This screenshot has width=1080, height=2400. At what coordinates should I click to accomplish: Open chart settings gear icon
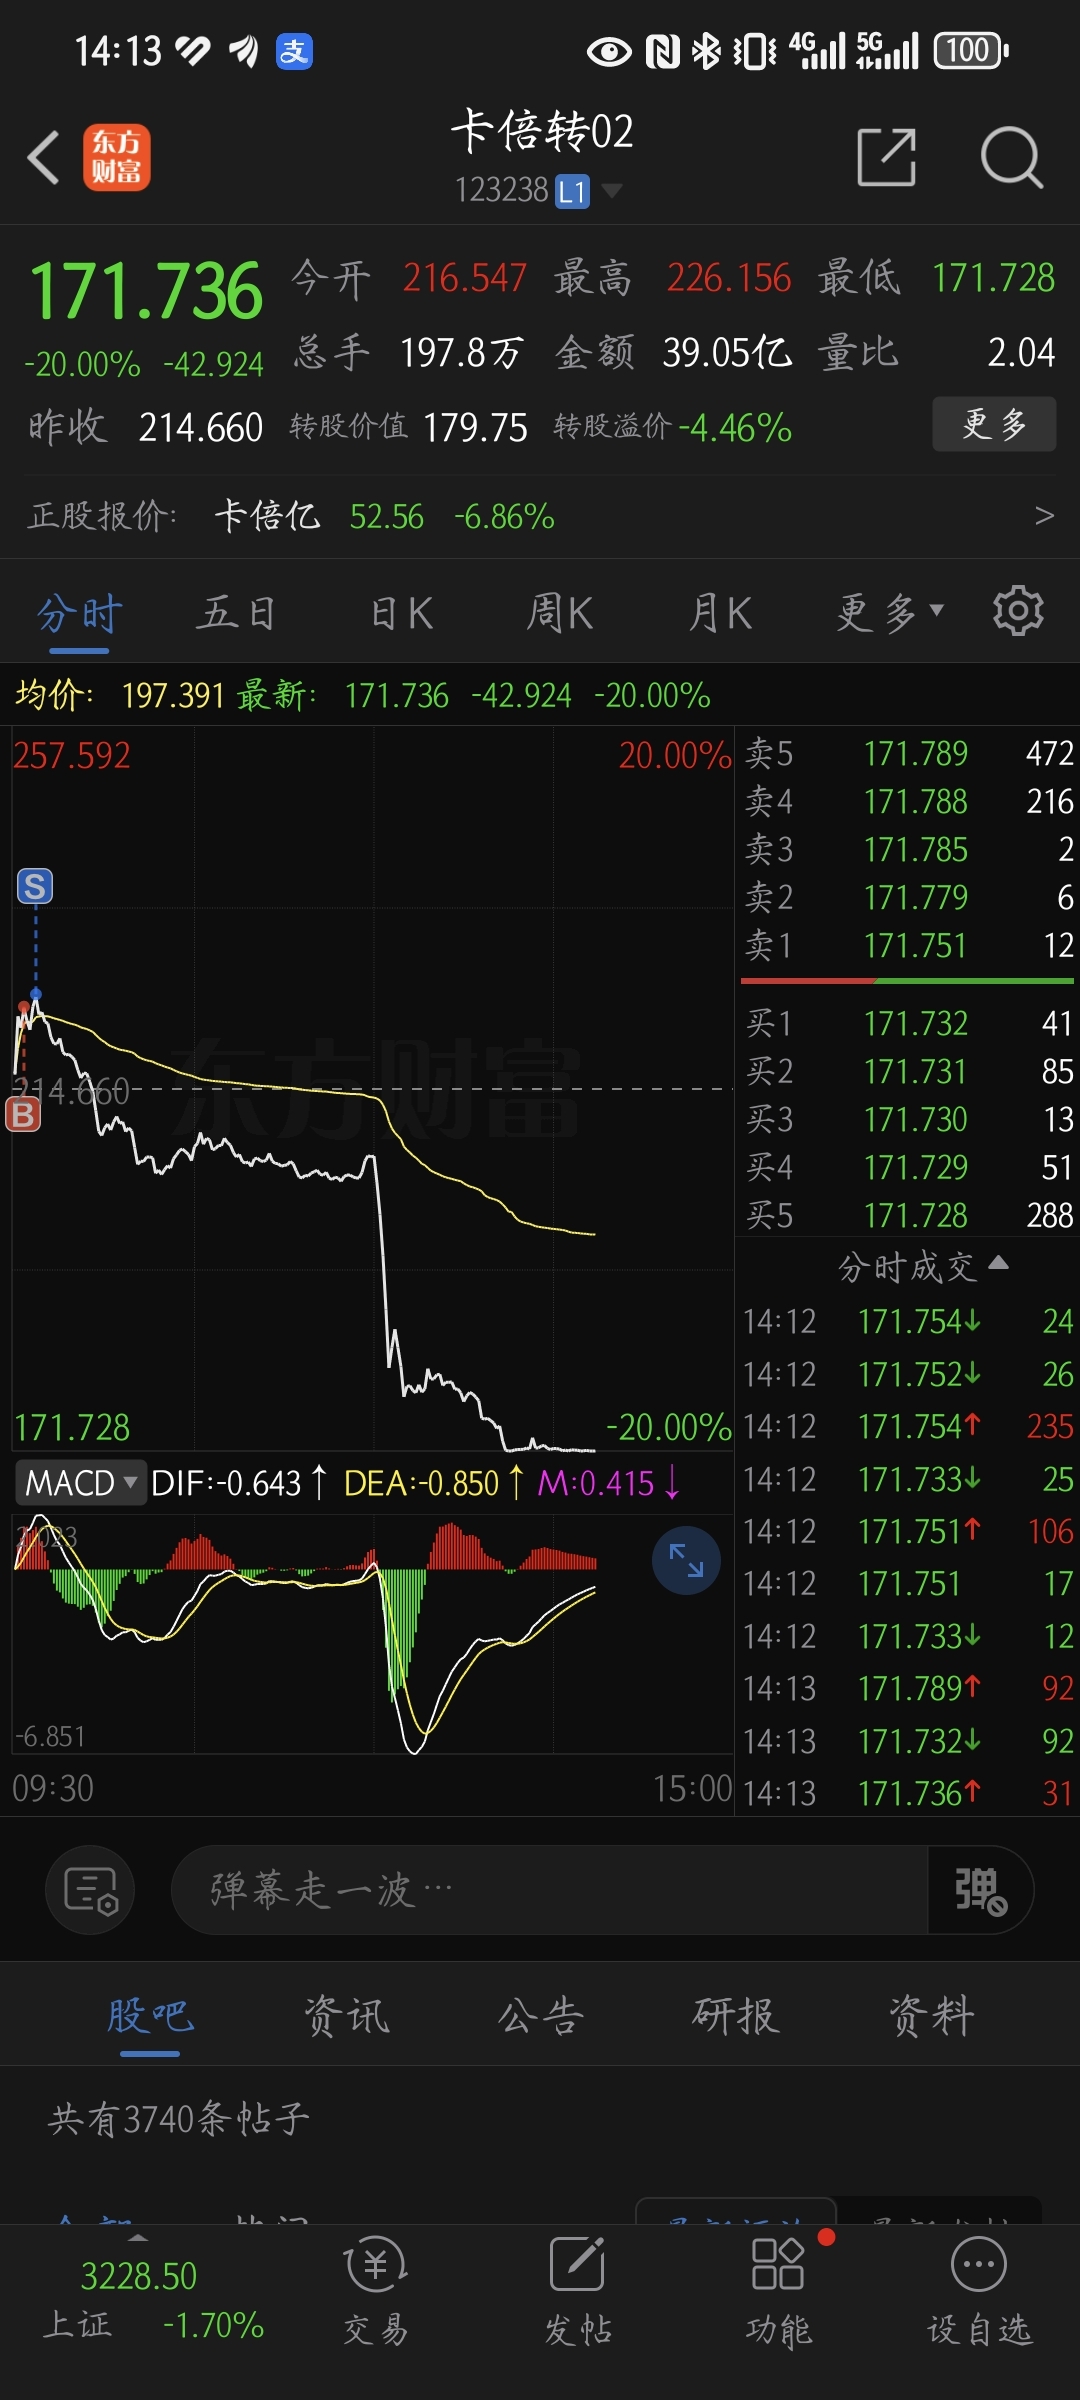pyautogui.click(x=1018, y=611)
